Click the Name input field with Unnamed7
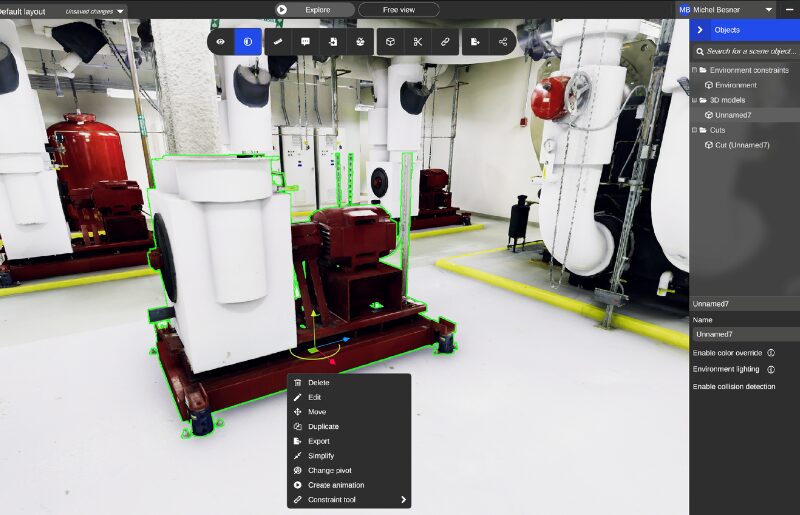800x515 pixels. pyautogui.click(x=746, y=334)
